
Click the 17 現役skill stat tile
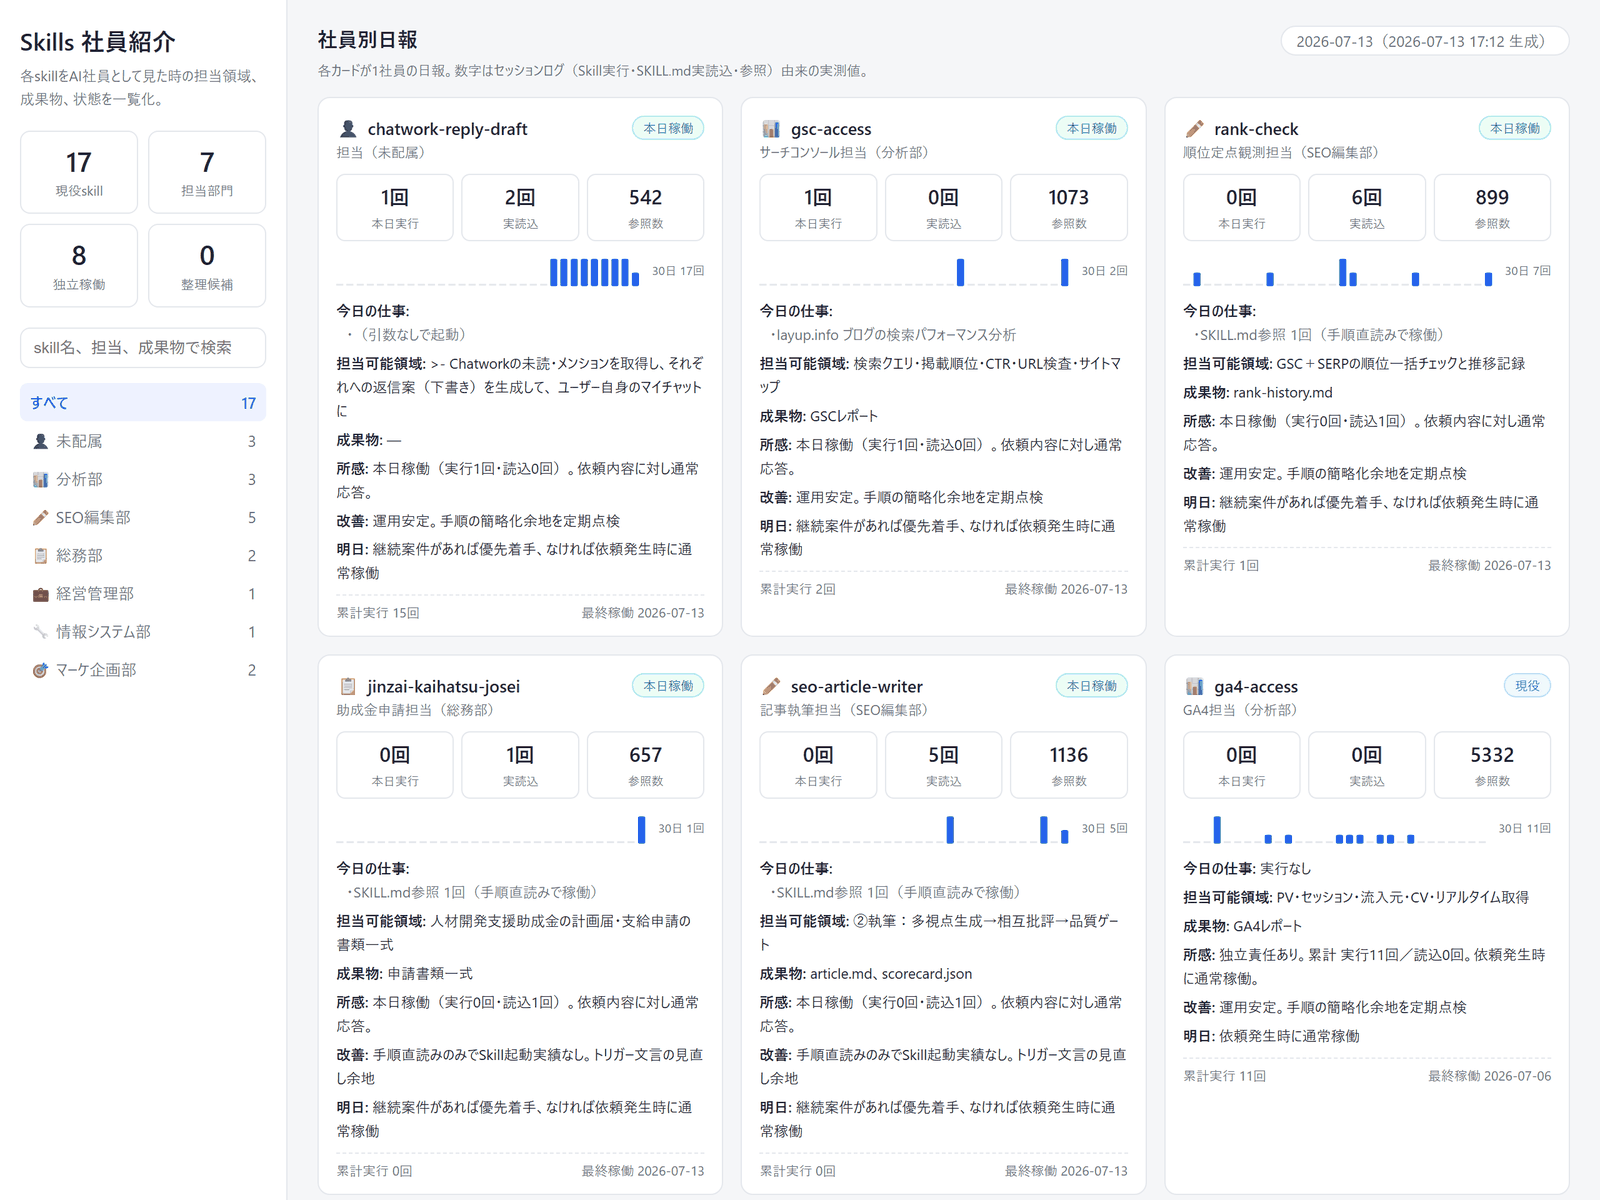(79, 172)
